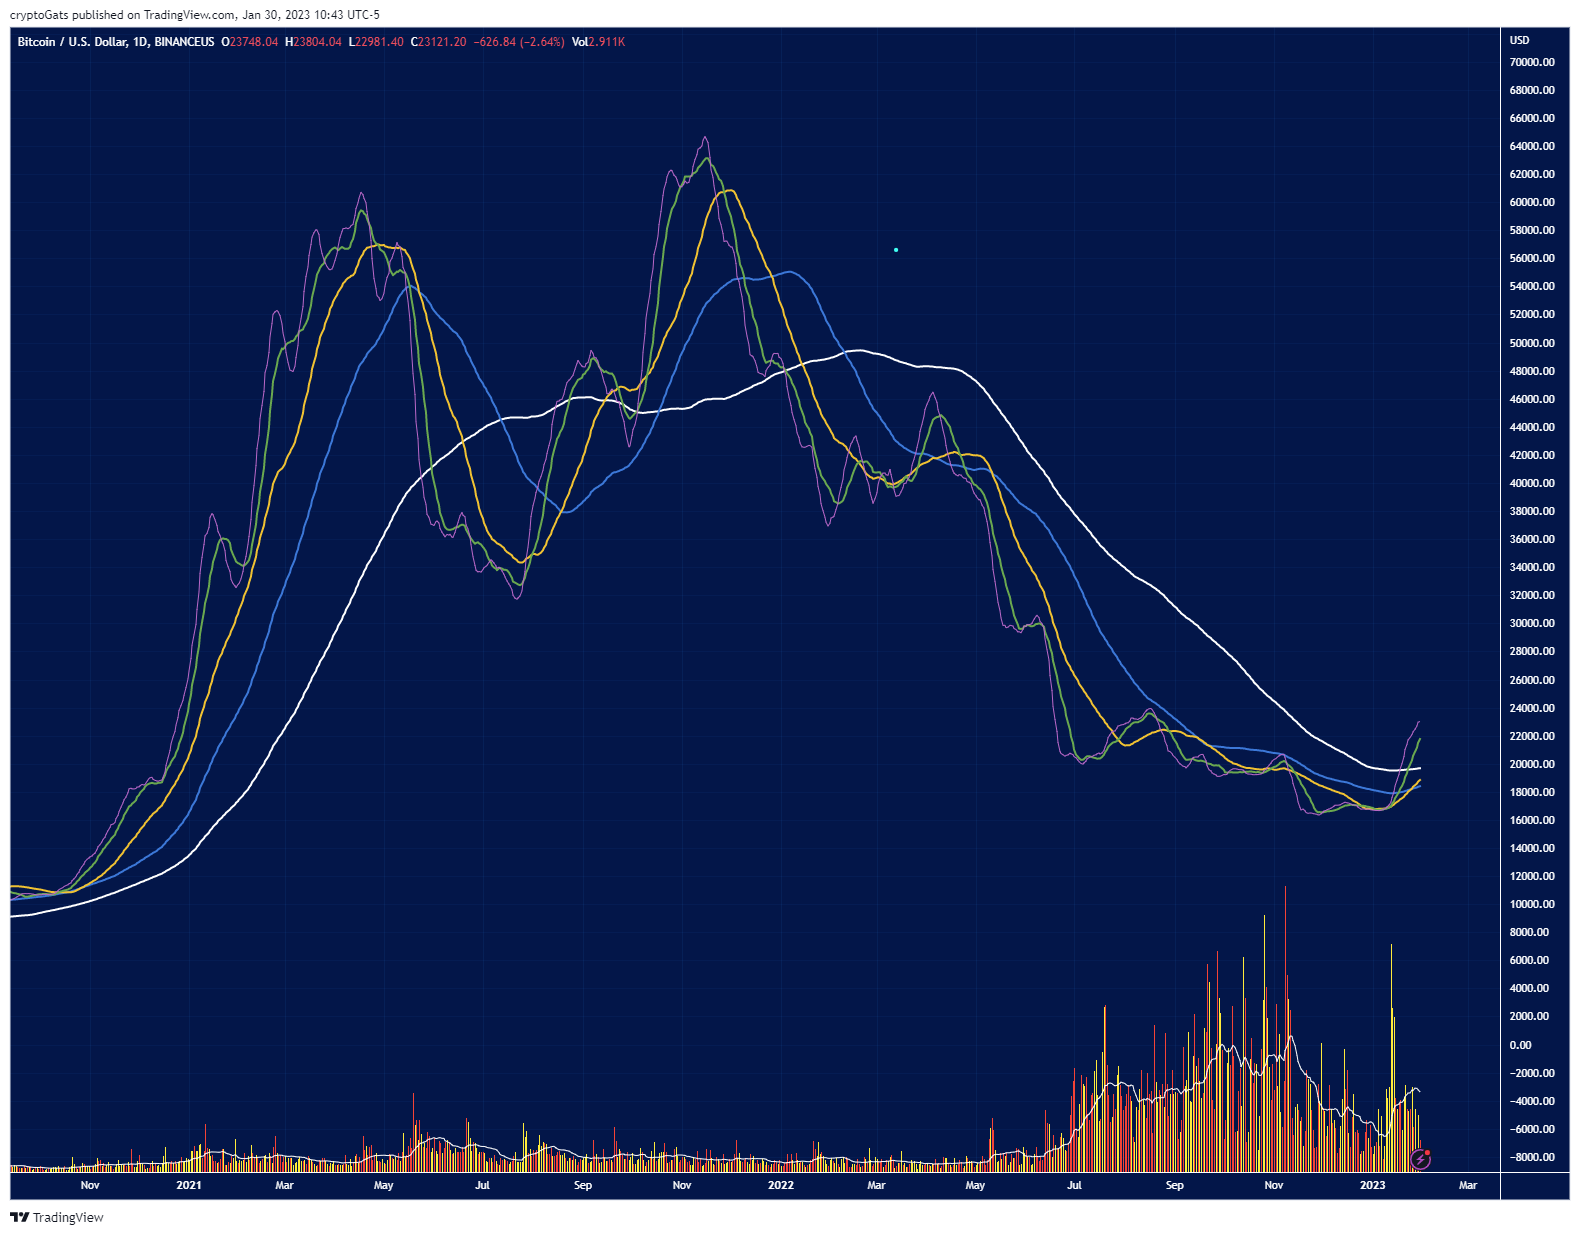Open the TradingView logo link below chart
The image size is (1580, 1235).
(57, 1217)
